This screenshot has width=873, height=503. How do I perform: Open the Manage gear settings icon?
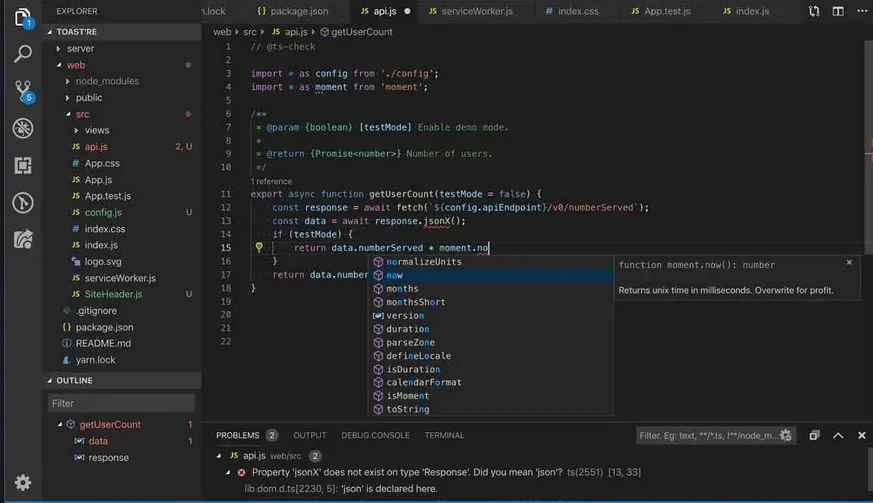pyautogui.click(x=23, y=482)
